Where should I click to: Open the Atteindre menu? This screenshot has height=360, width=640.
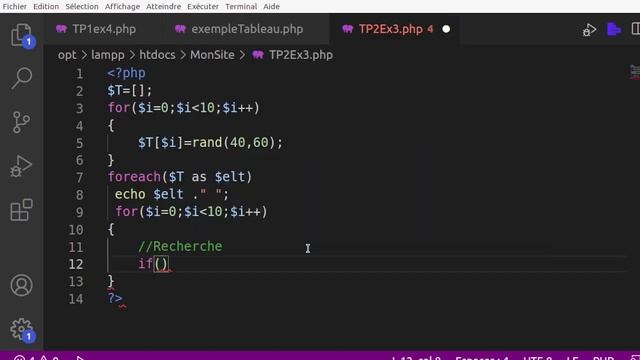click(163, 7)
